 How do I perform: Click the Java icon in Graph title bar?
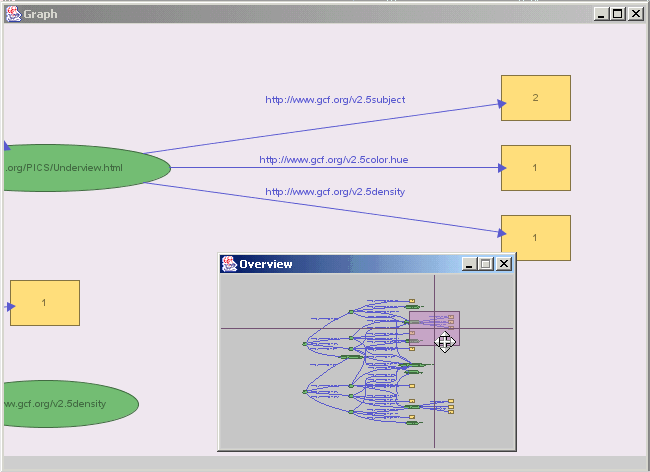13,14
